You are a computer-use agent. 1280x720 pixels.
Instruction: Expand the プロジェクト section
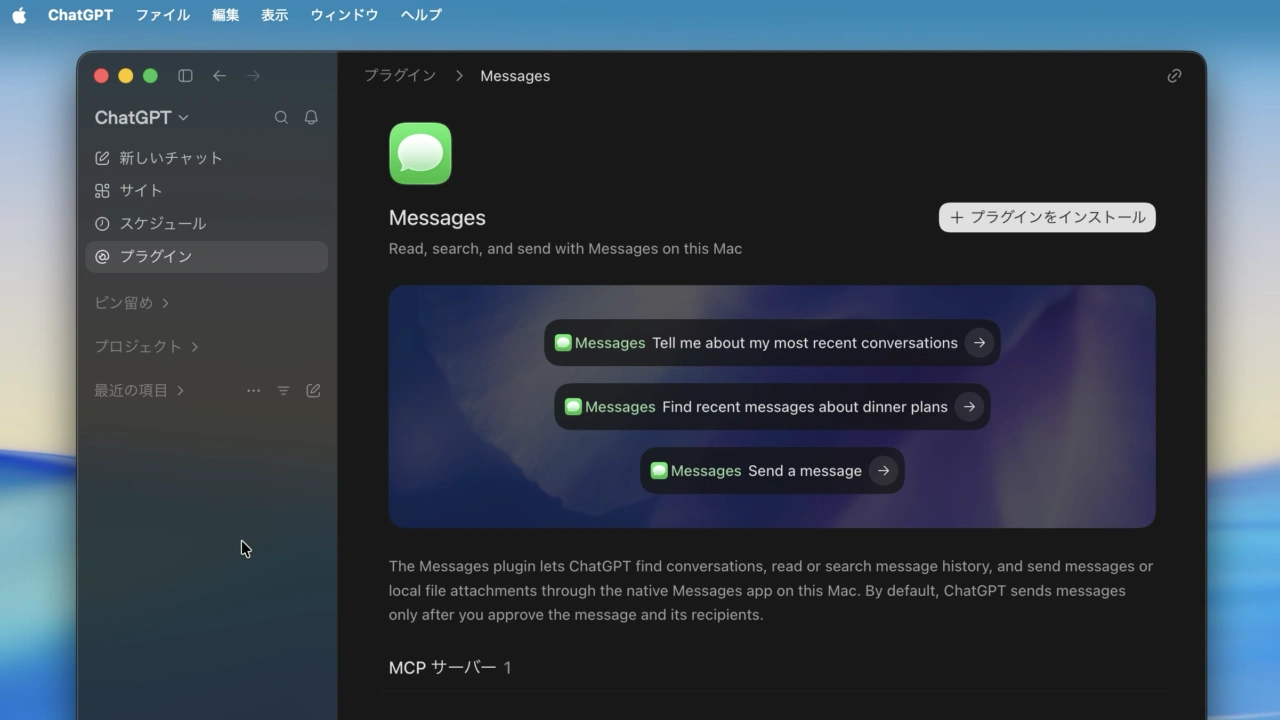tap(146, 347)
